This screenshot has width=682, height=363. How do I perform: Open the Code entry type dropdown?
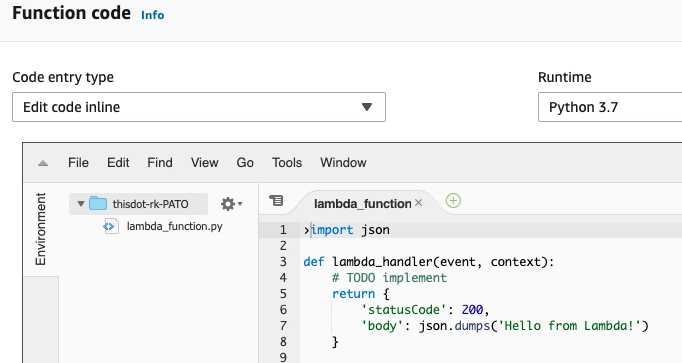(x=199, y=107)
